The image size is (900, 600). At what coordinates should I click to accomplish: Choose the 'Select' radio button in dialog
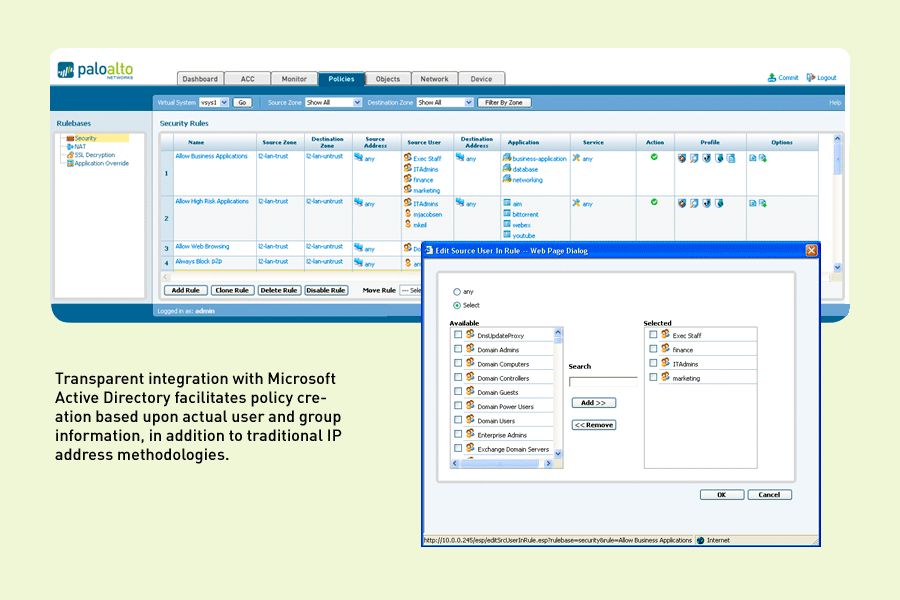(457, 305)
